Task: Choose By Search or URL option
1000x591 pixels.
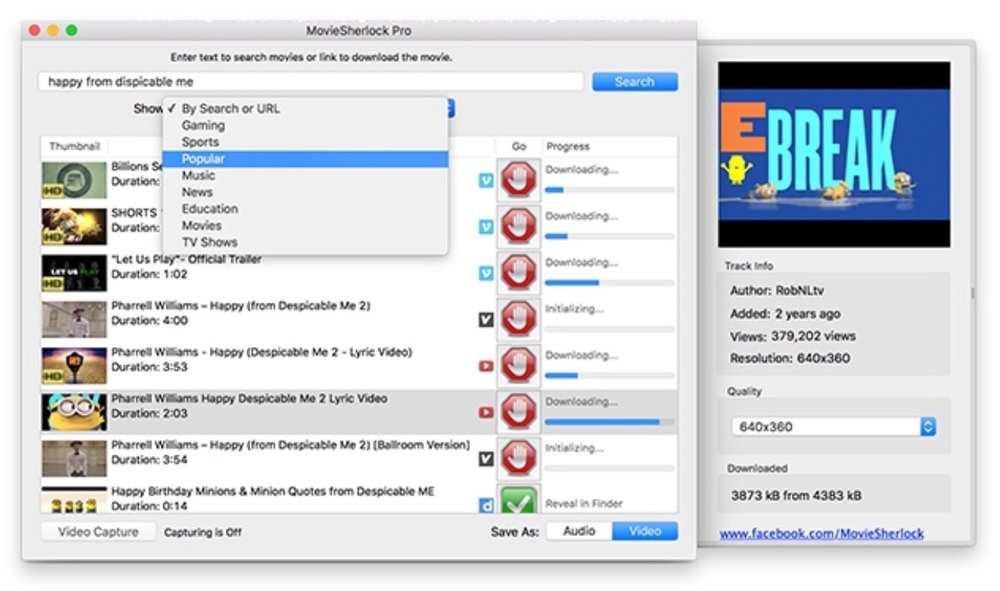Action: point(305,108)
